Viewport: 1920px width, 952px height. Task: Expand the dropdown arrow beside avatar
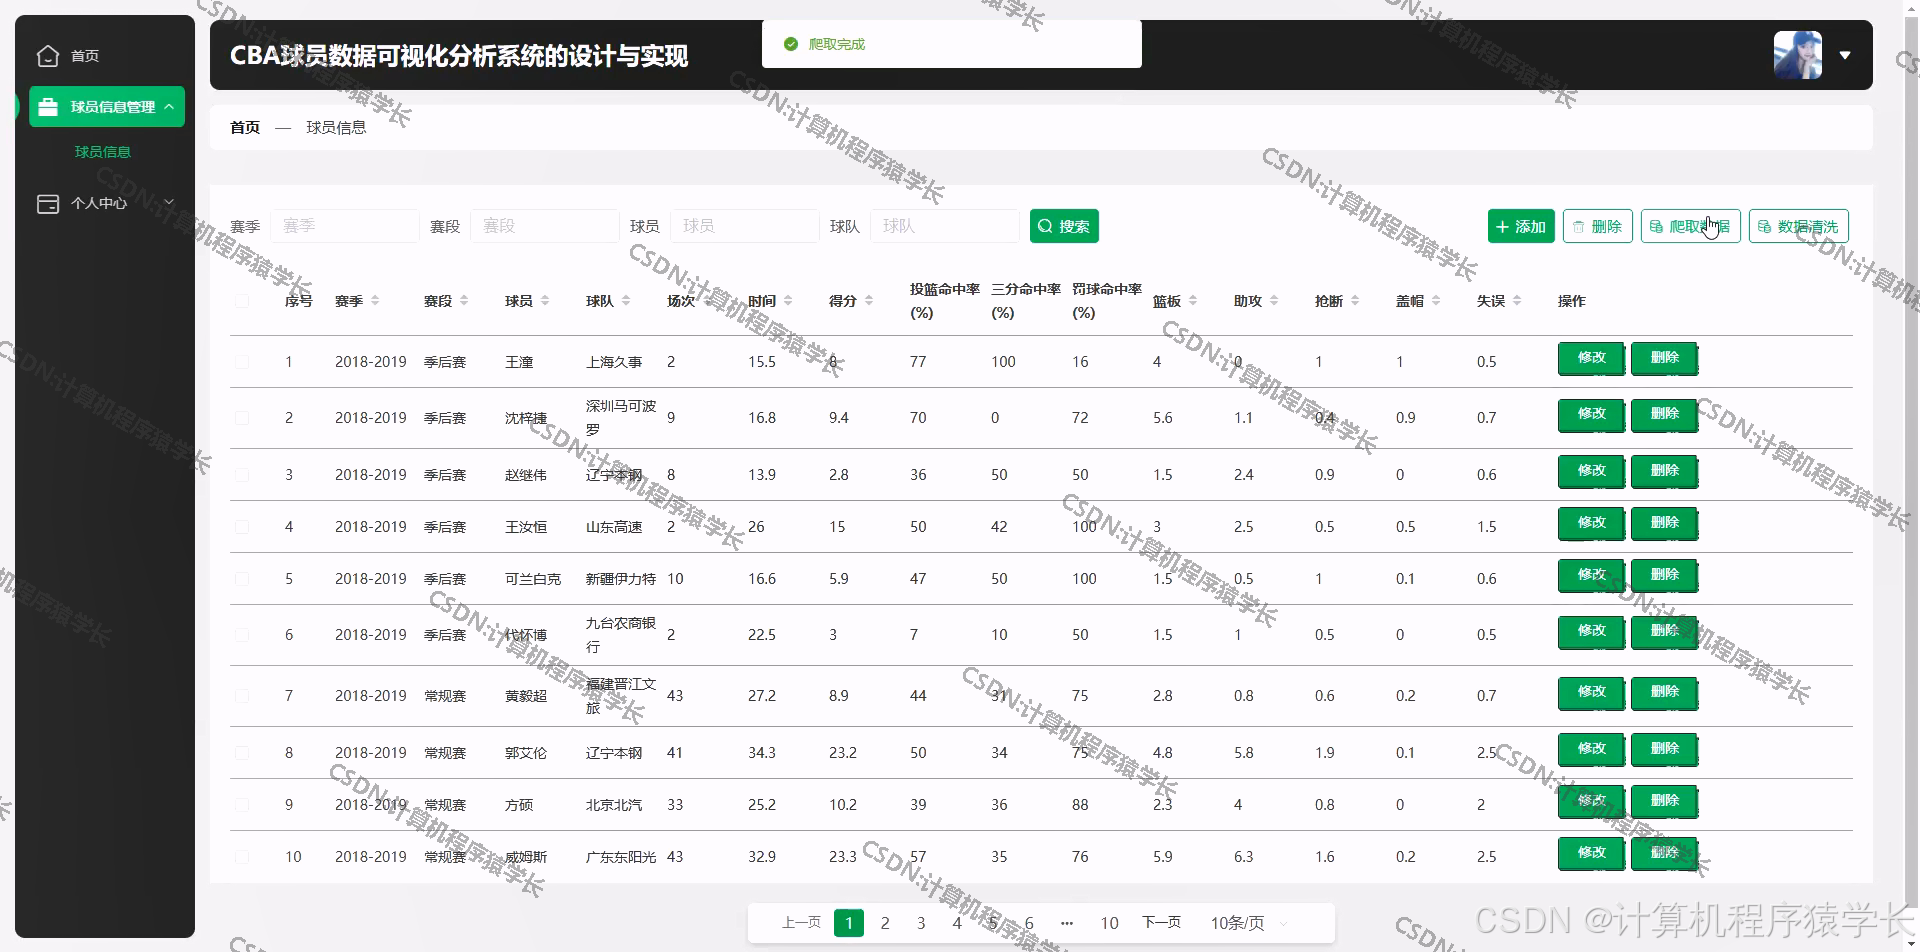(x=1845, y=56)
